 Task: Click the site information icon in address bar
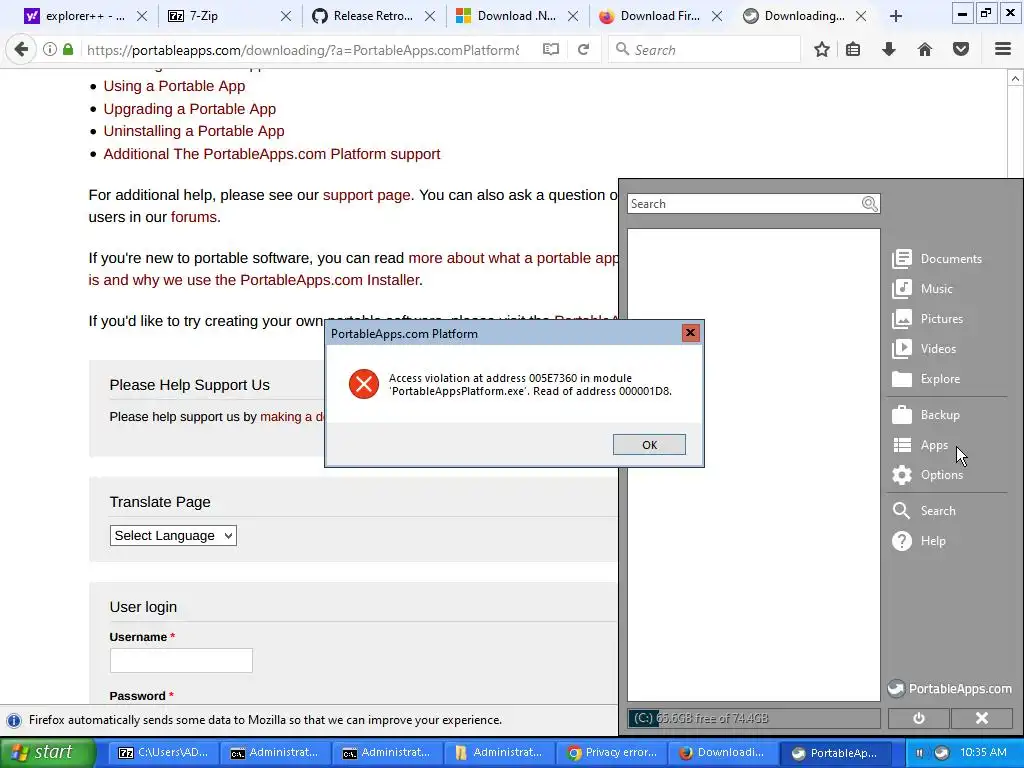(x=50, y=50)
